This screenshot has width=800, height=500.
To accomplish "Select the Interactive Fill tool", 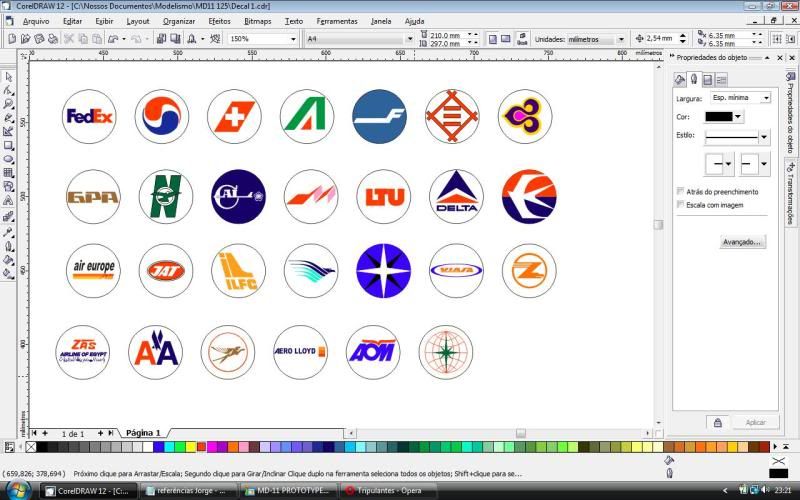I will point(8,273).
